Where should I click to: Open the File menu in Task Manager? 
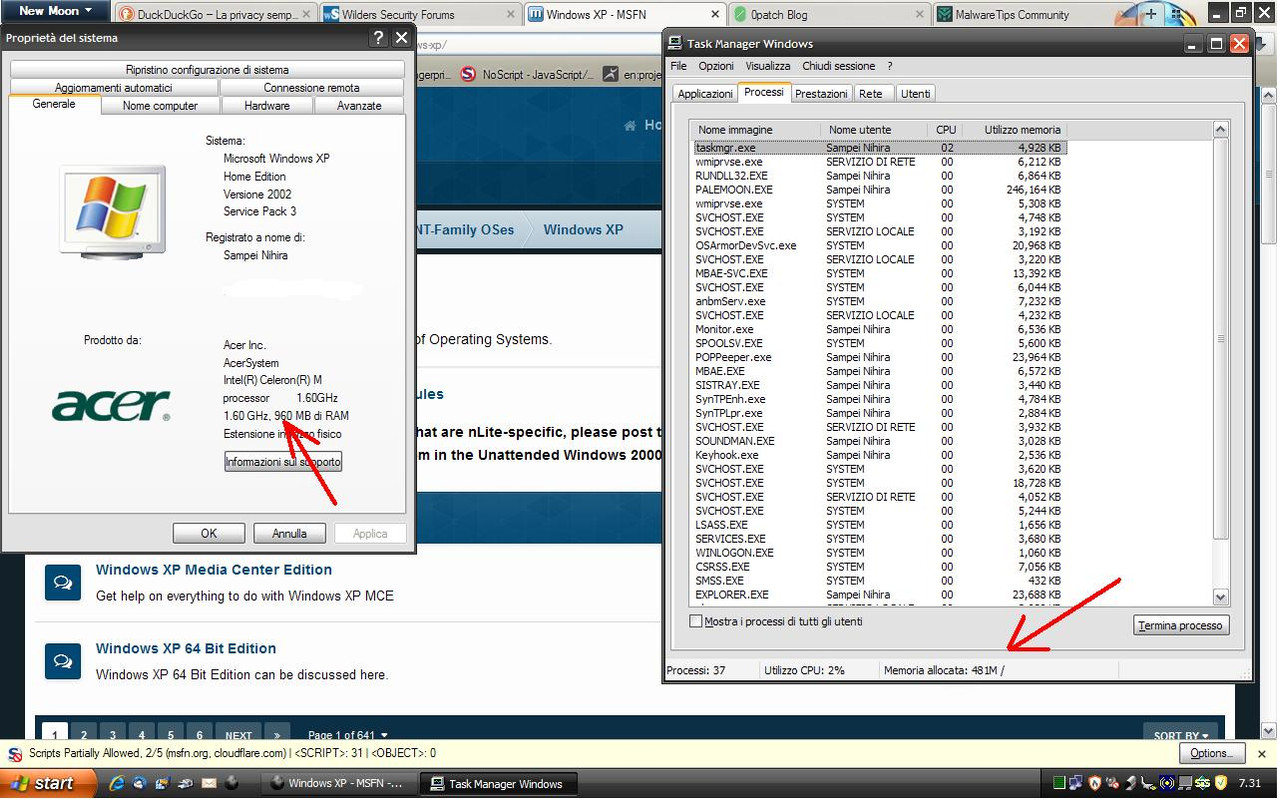click(x=679, y=66)
